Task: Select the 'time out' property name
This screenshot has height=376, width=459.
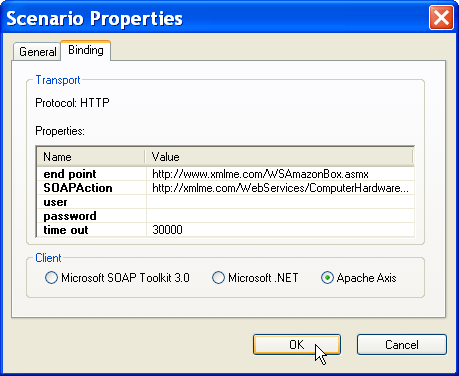Action: click(x=66, y=230)
